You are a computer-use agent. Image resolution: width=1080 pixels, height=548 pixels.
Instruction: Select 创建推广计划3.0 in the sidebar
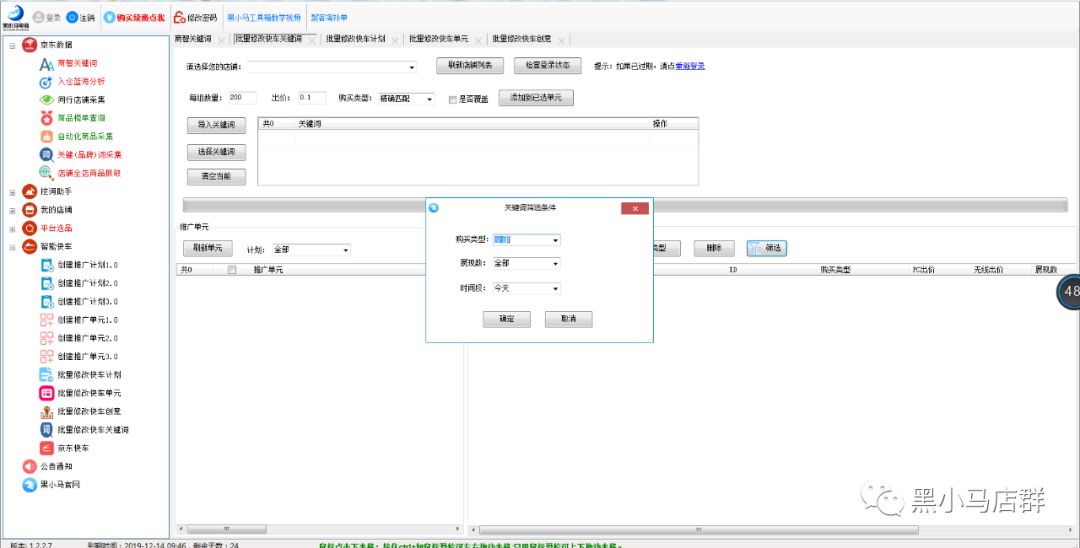click(87, 302)
